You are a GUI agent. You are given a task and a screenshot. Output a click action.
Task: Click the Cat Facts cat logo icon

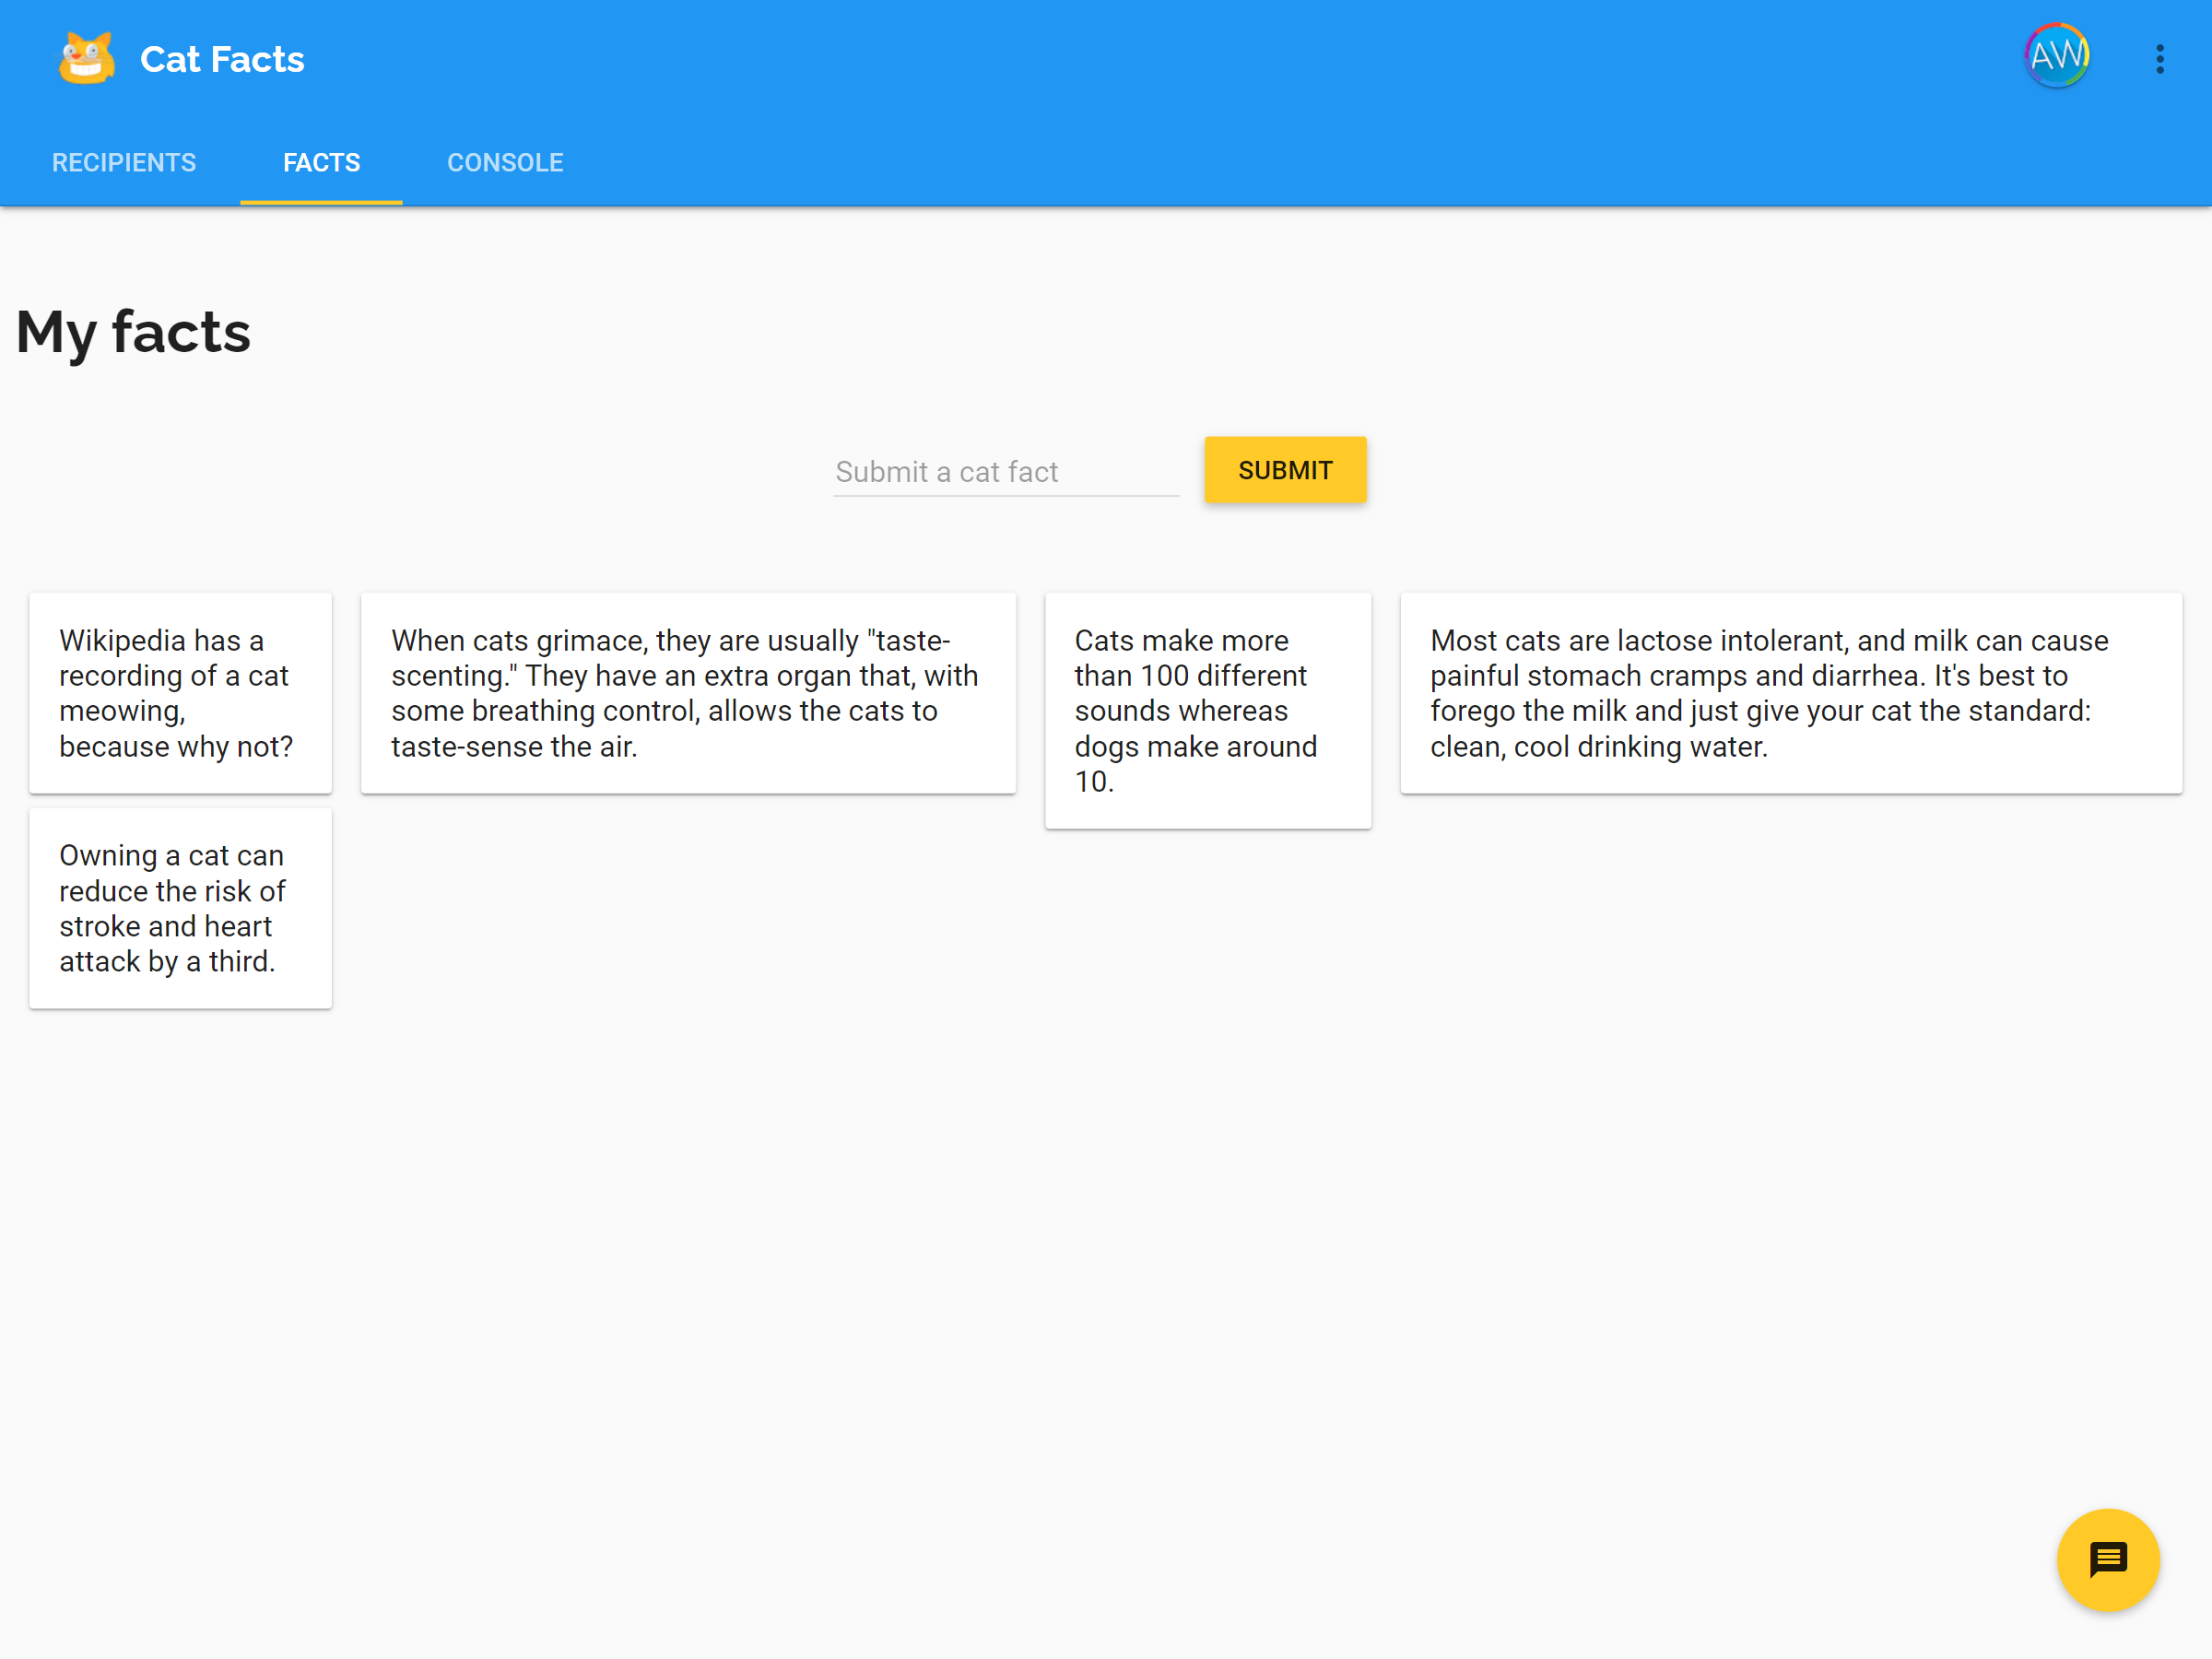click(86, 58)
